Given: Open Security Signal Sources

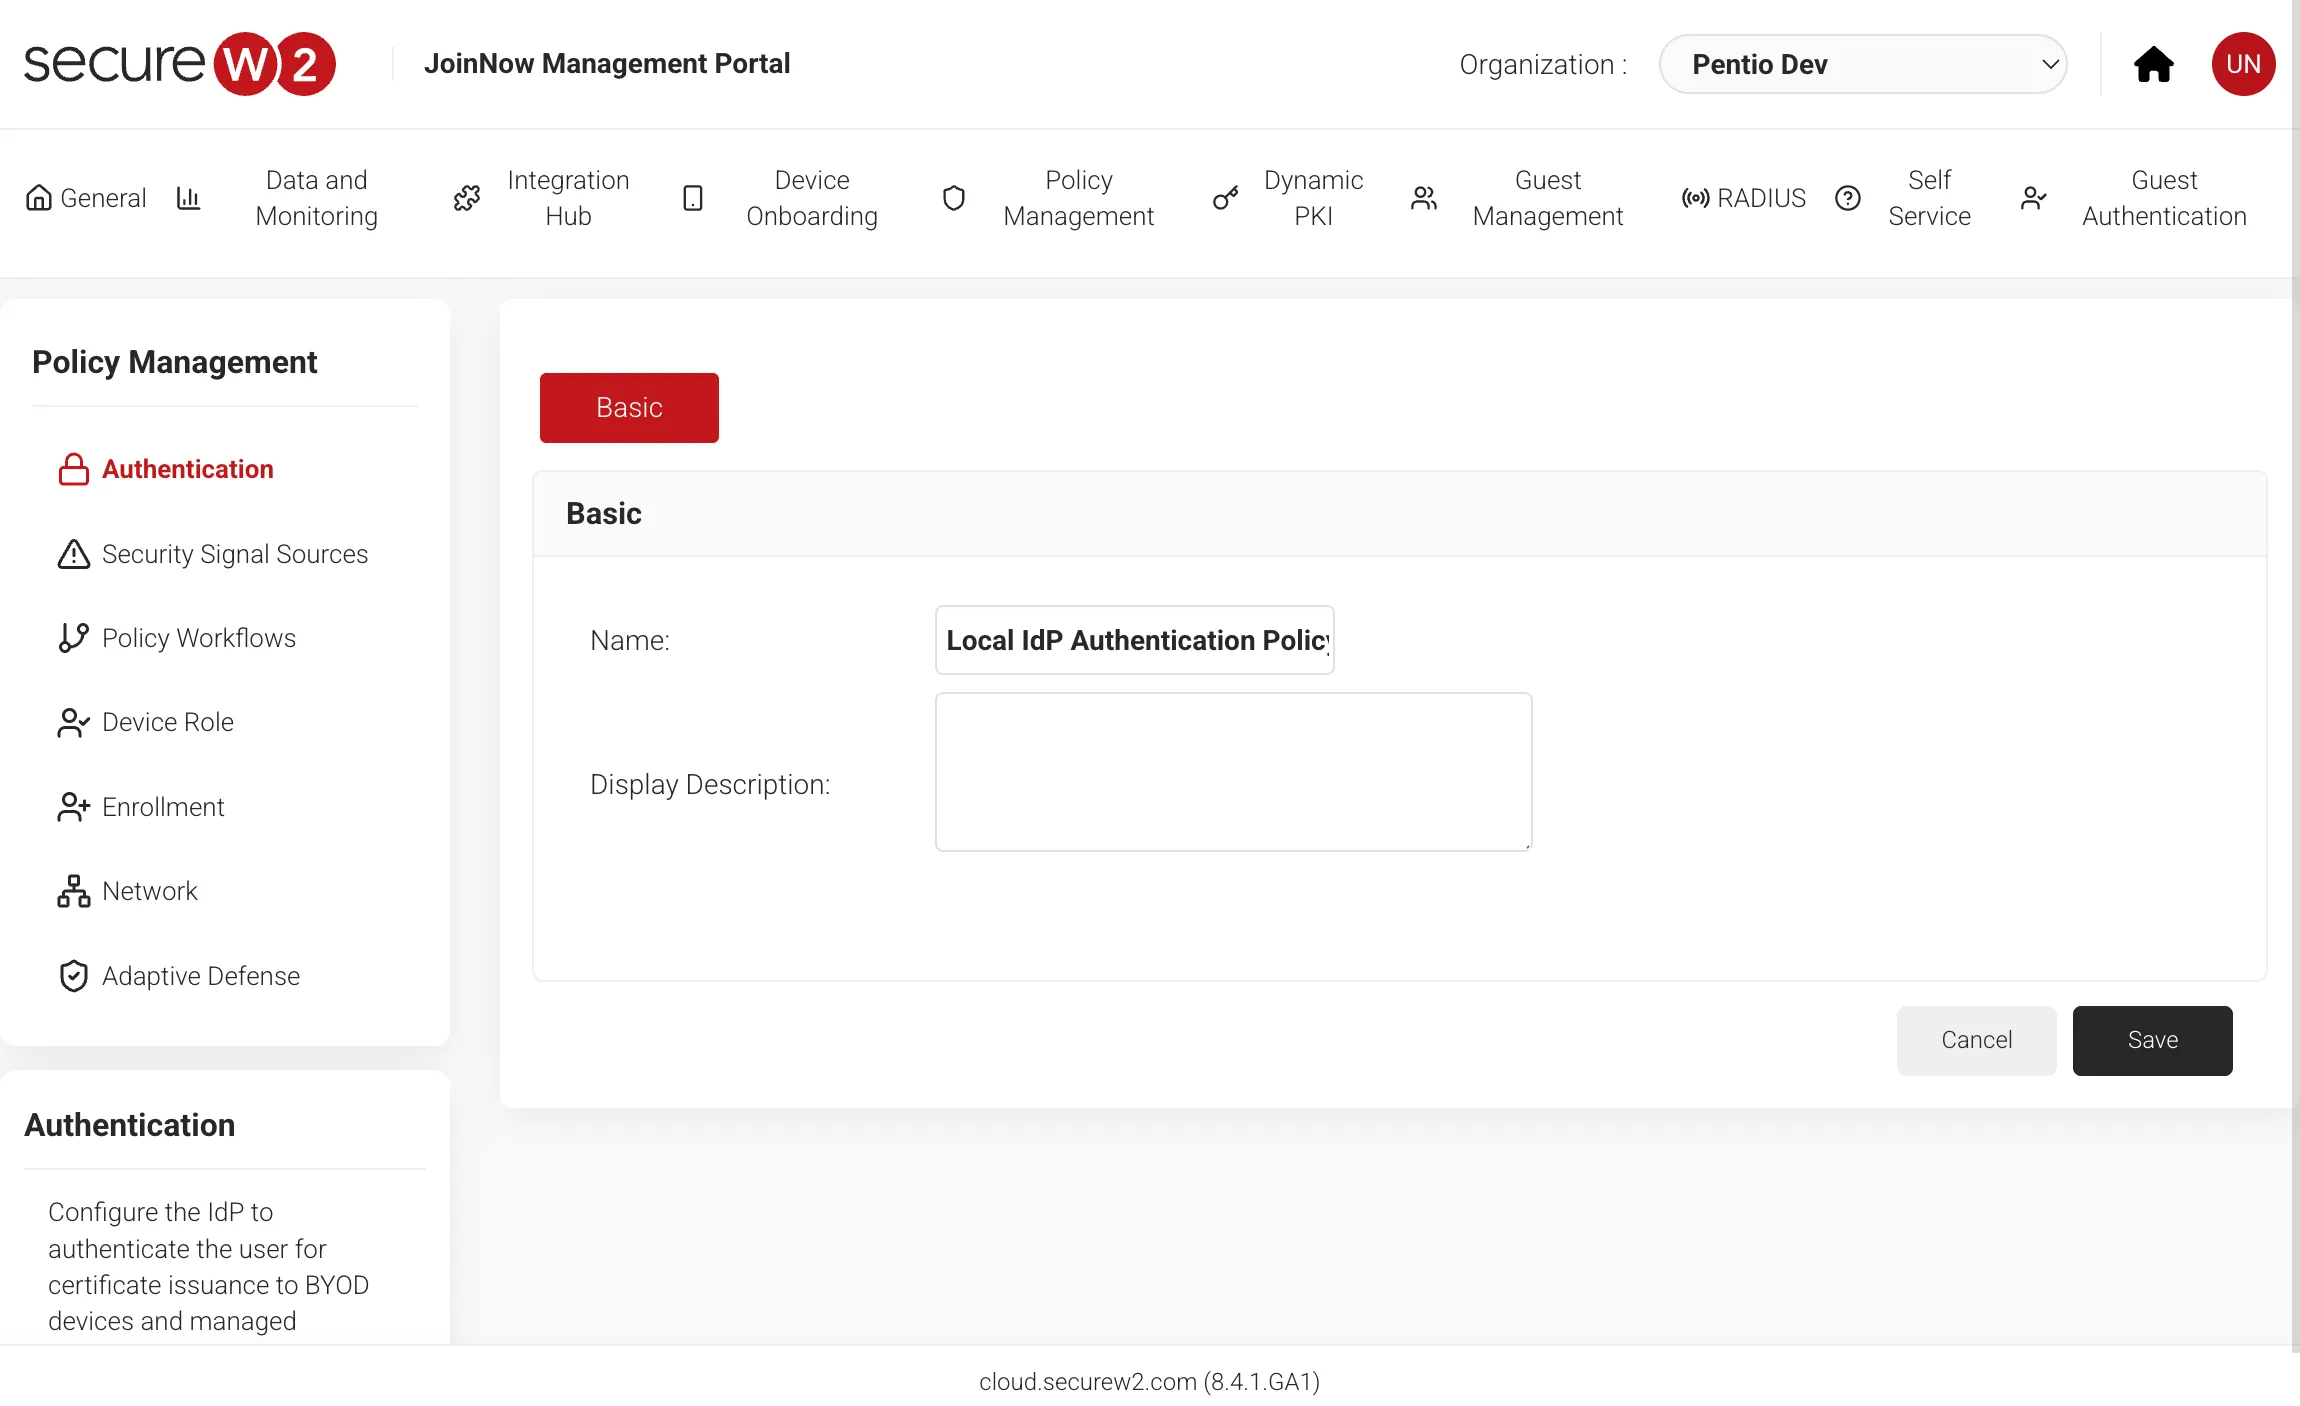Looking at the screenshot, I should 235,554.
